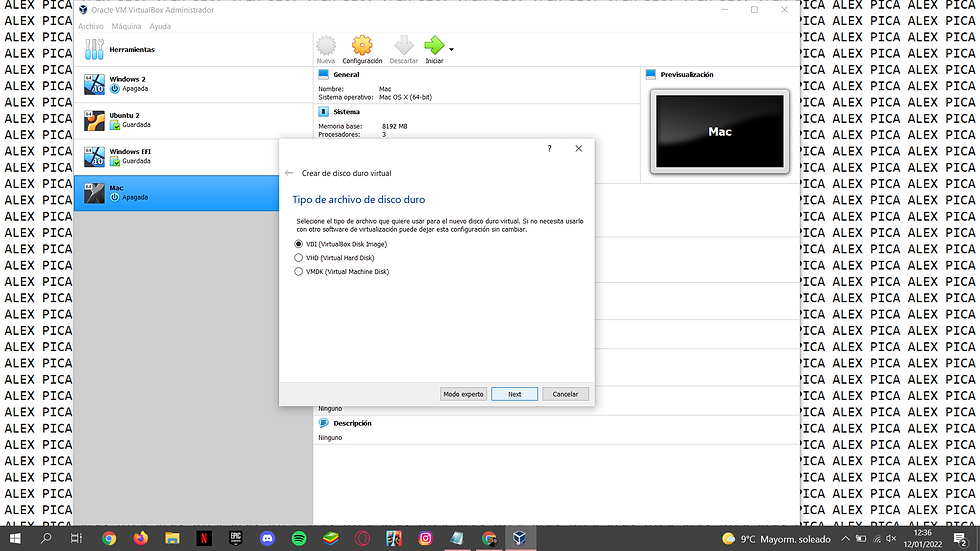This screenshot has height=551, width=980.
Task: Click the muted volume tray icon
Action: 891,539
